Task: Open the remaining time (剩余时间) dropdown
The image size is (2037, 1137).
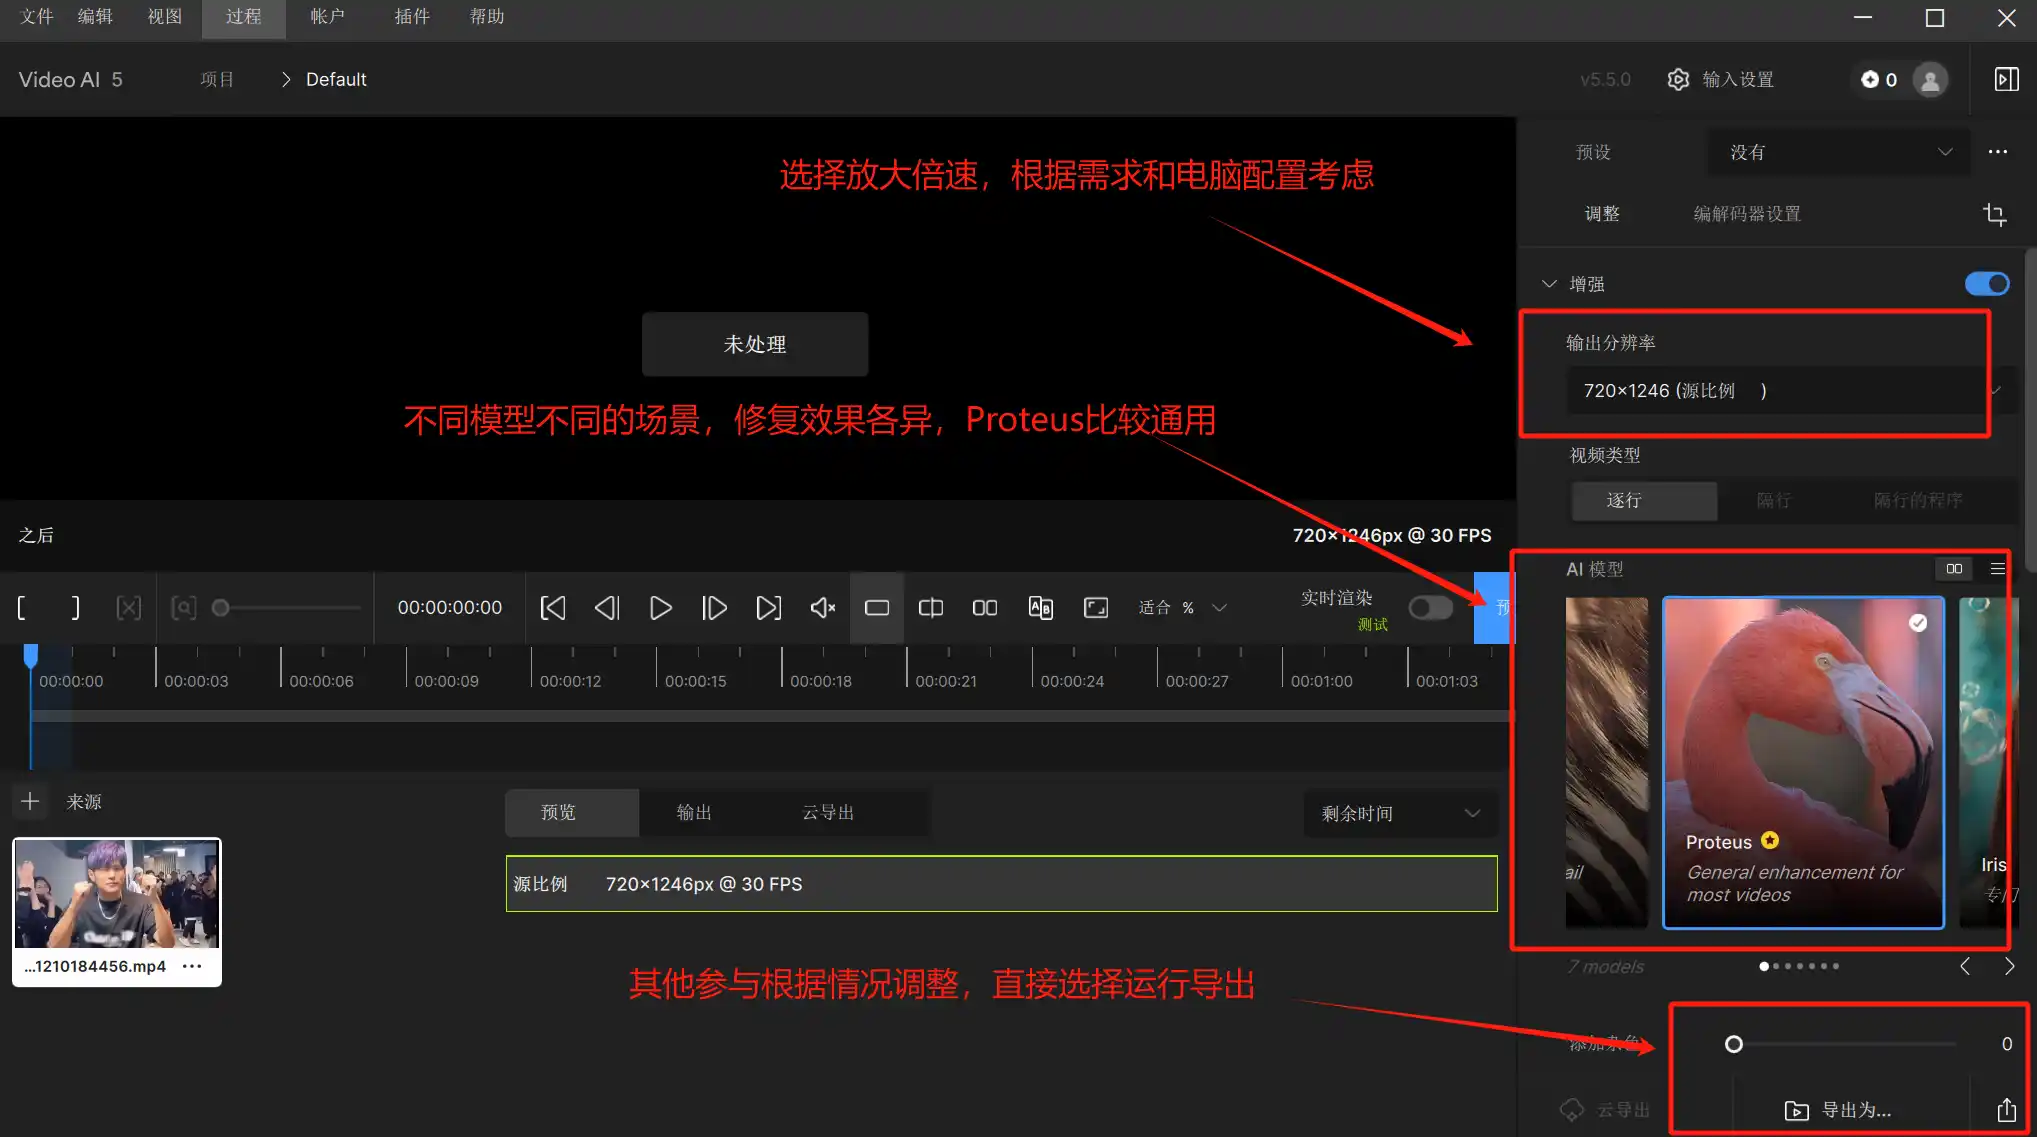Action: pyautogui.click(x=1400, y=813)
